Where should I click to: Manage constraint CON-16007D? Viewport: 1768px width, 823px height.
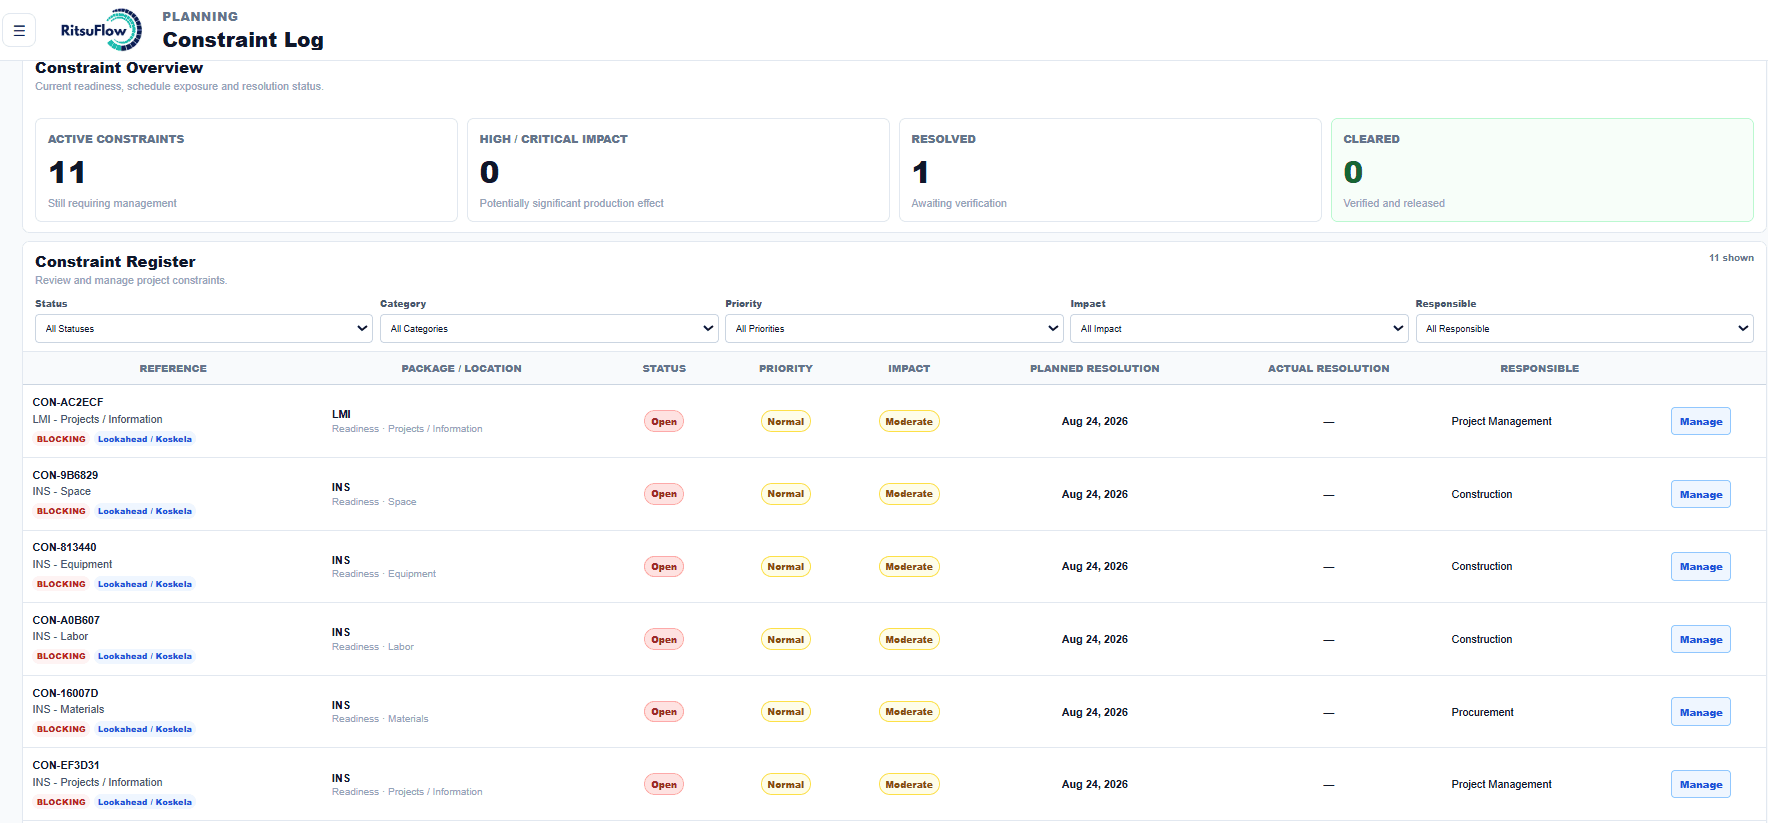1700,712
